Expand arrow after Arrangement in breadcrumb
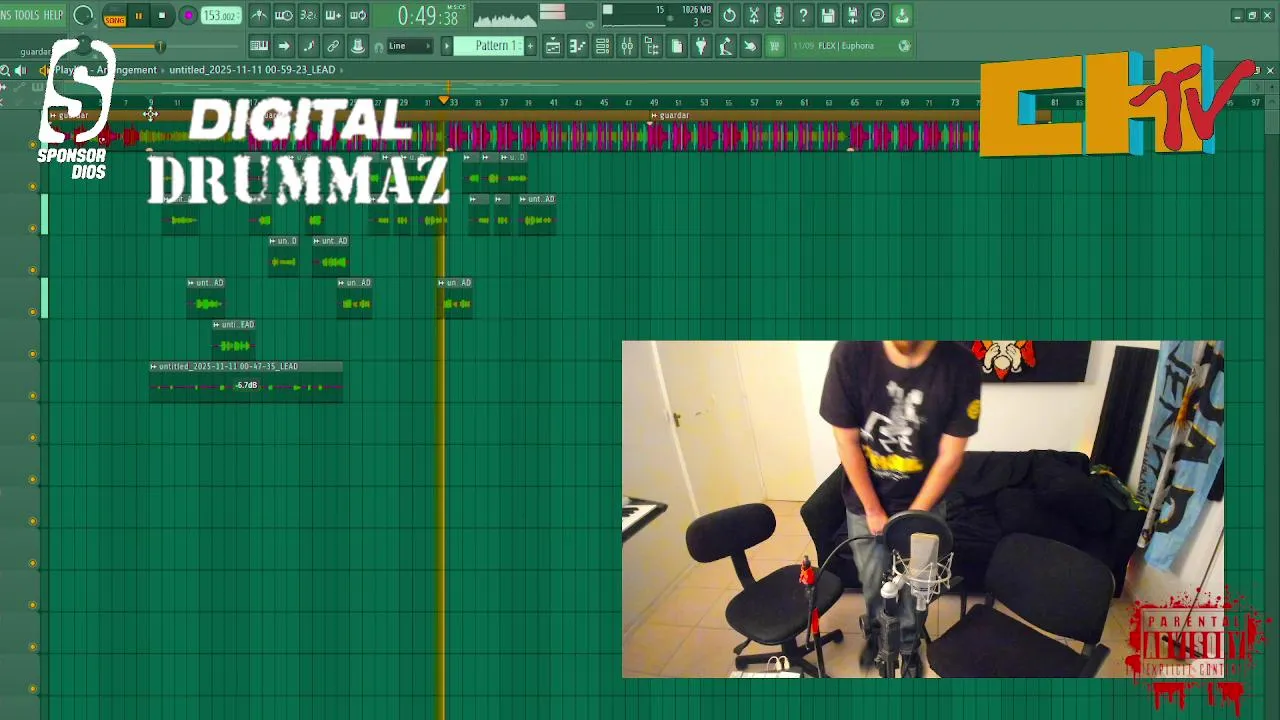Viewport: 1280px width, 720px height. point(163,70)
